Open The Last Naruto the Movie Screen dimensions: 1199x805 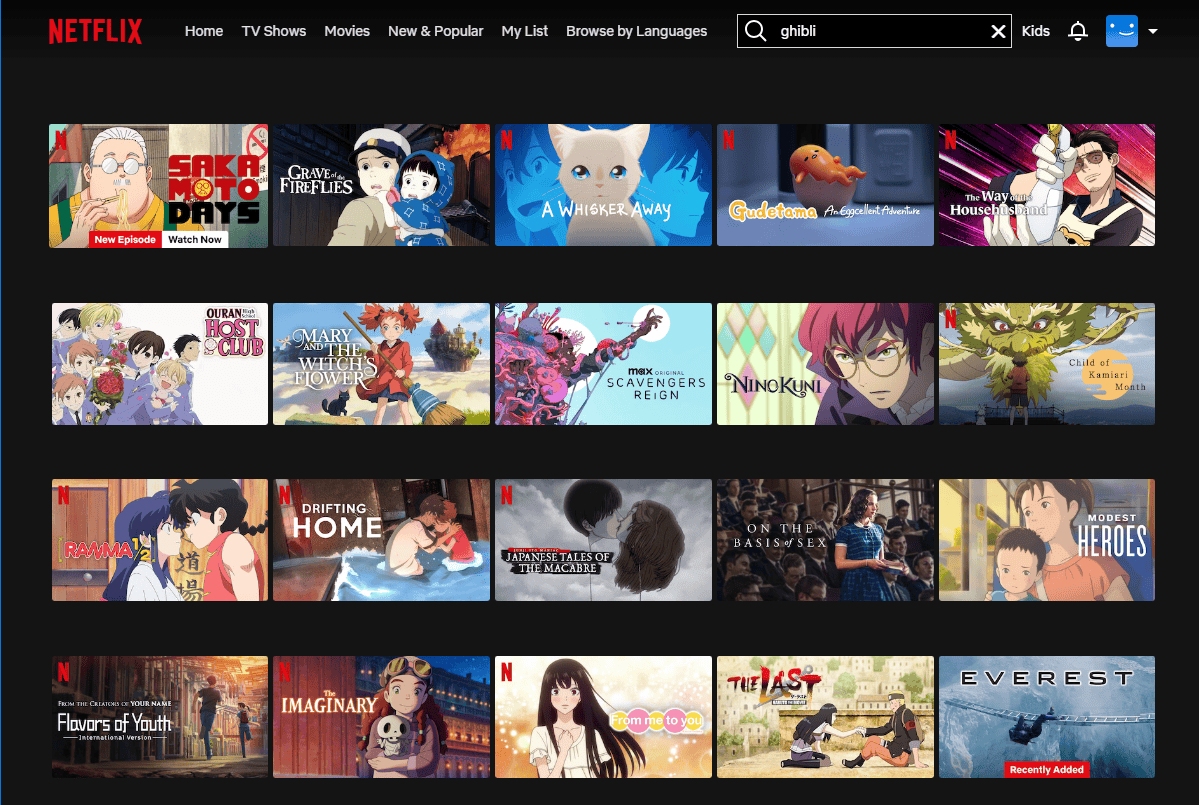pyautogui.click(x=825, y=717)
